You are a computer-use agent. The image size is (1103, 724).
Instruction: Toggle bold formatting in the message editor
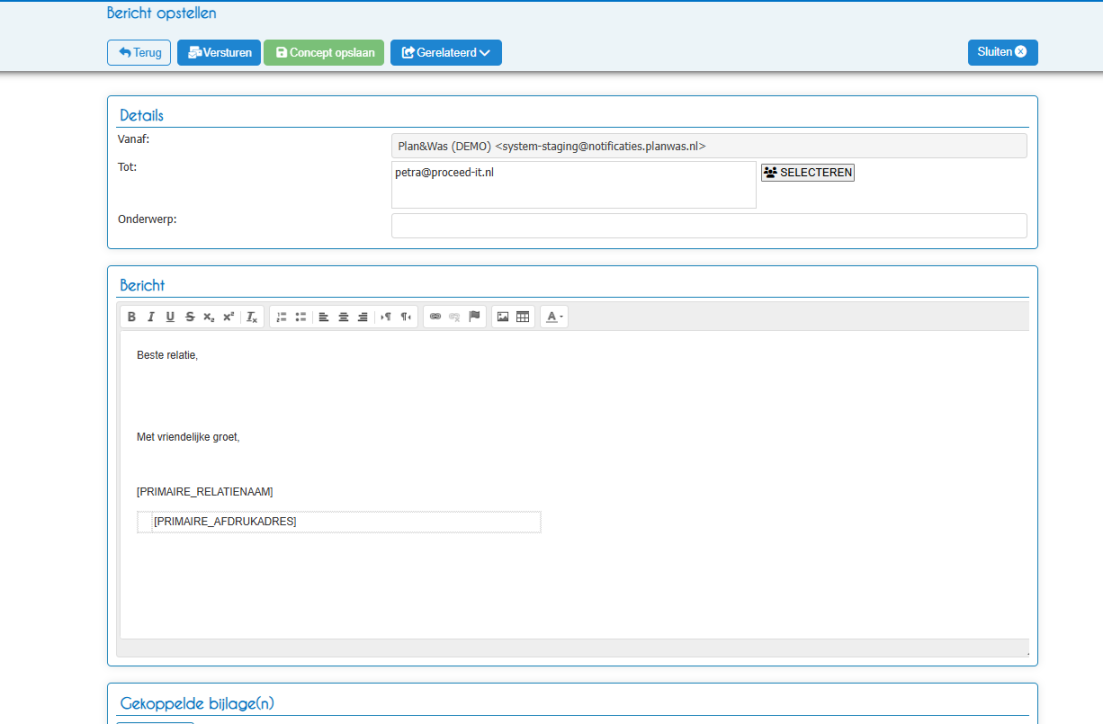(x=132, y=317)
